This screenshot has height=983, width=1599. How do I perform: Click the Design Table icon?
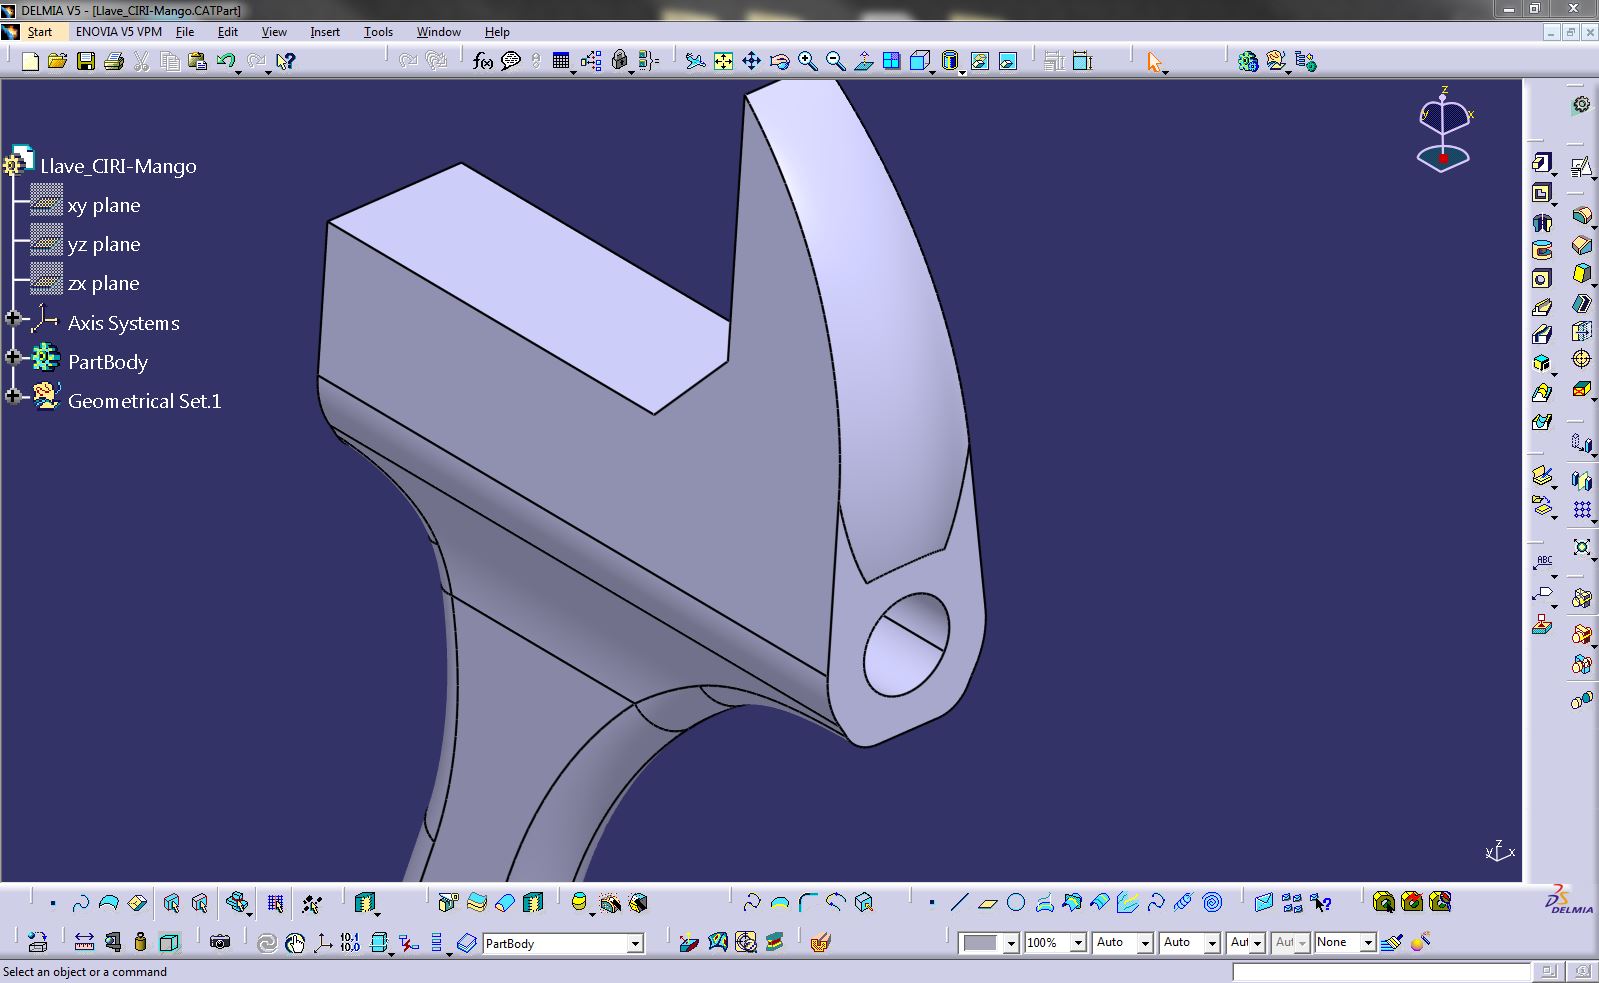pyautogui.click(x=561, y=62)
